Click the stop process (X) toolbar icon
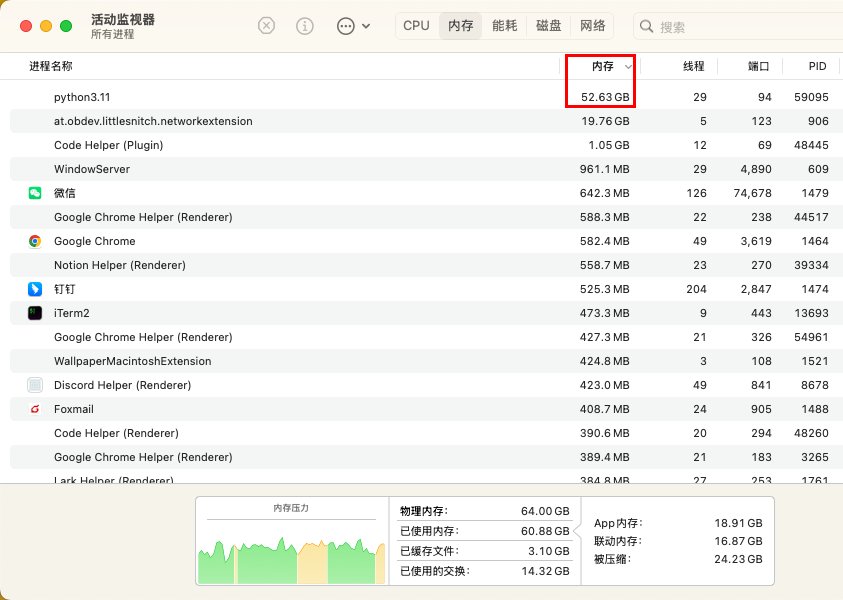Viewport: 843px width, 600px height. [x=266, y=26]
